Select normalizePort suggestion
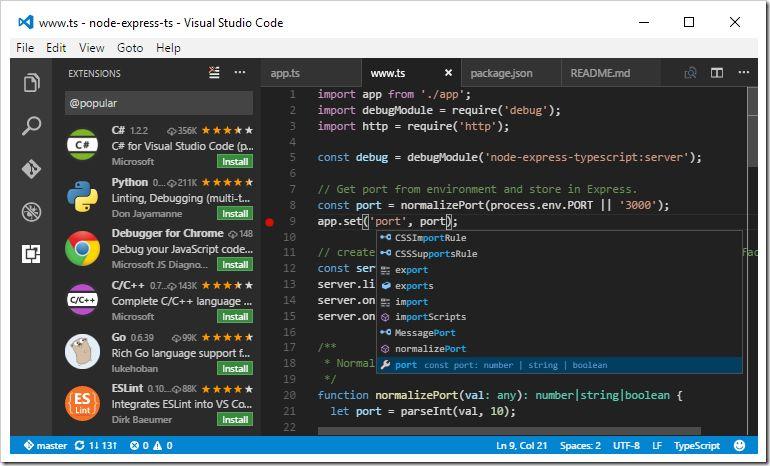The width and height of the screenshot is (770, 466). [x=559, y=349]
